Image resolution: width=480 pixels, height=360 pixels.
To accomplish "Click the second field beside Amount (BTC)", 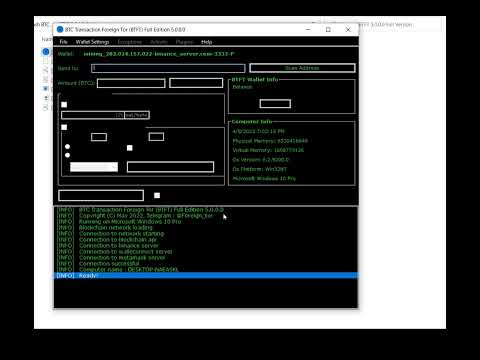I will [x=196, y=83].
